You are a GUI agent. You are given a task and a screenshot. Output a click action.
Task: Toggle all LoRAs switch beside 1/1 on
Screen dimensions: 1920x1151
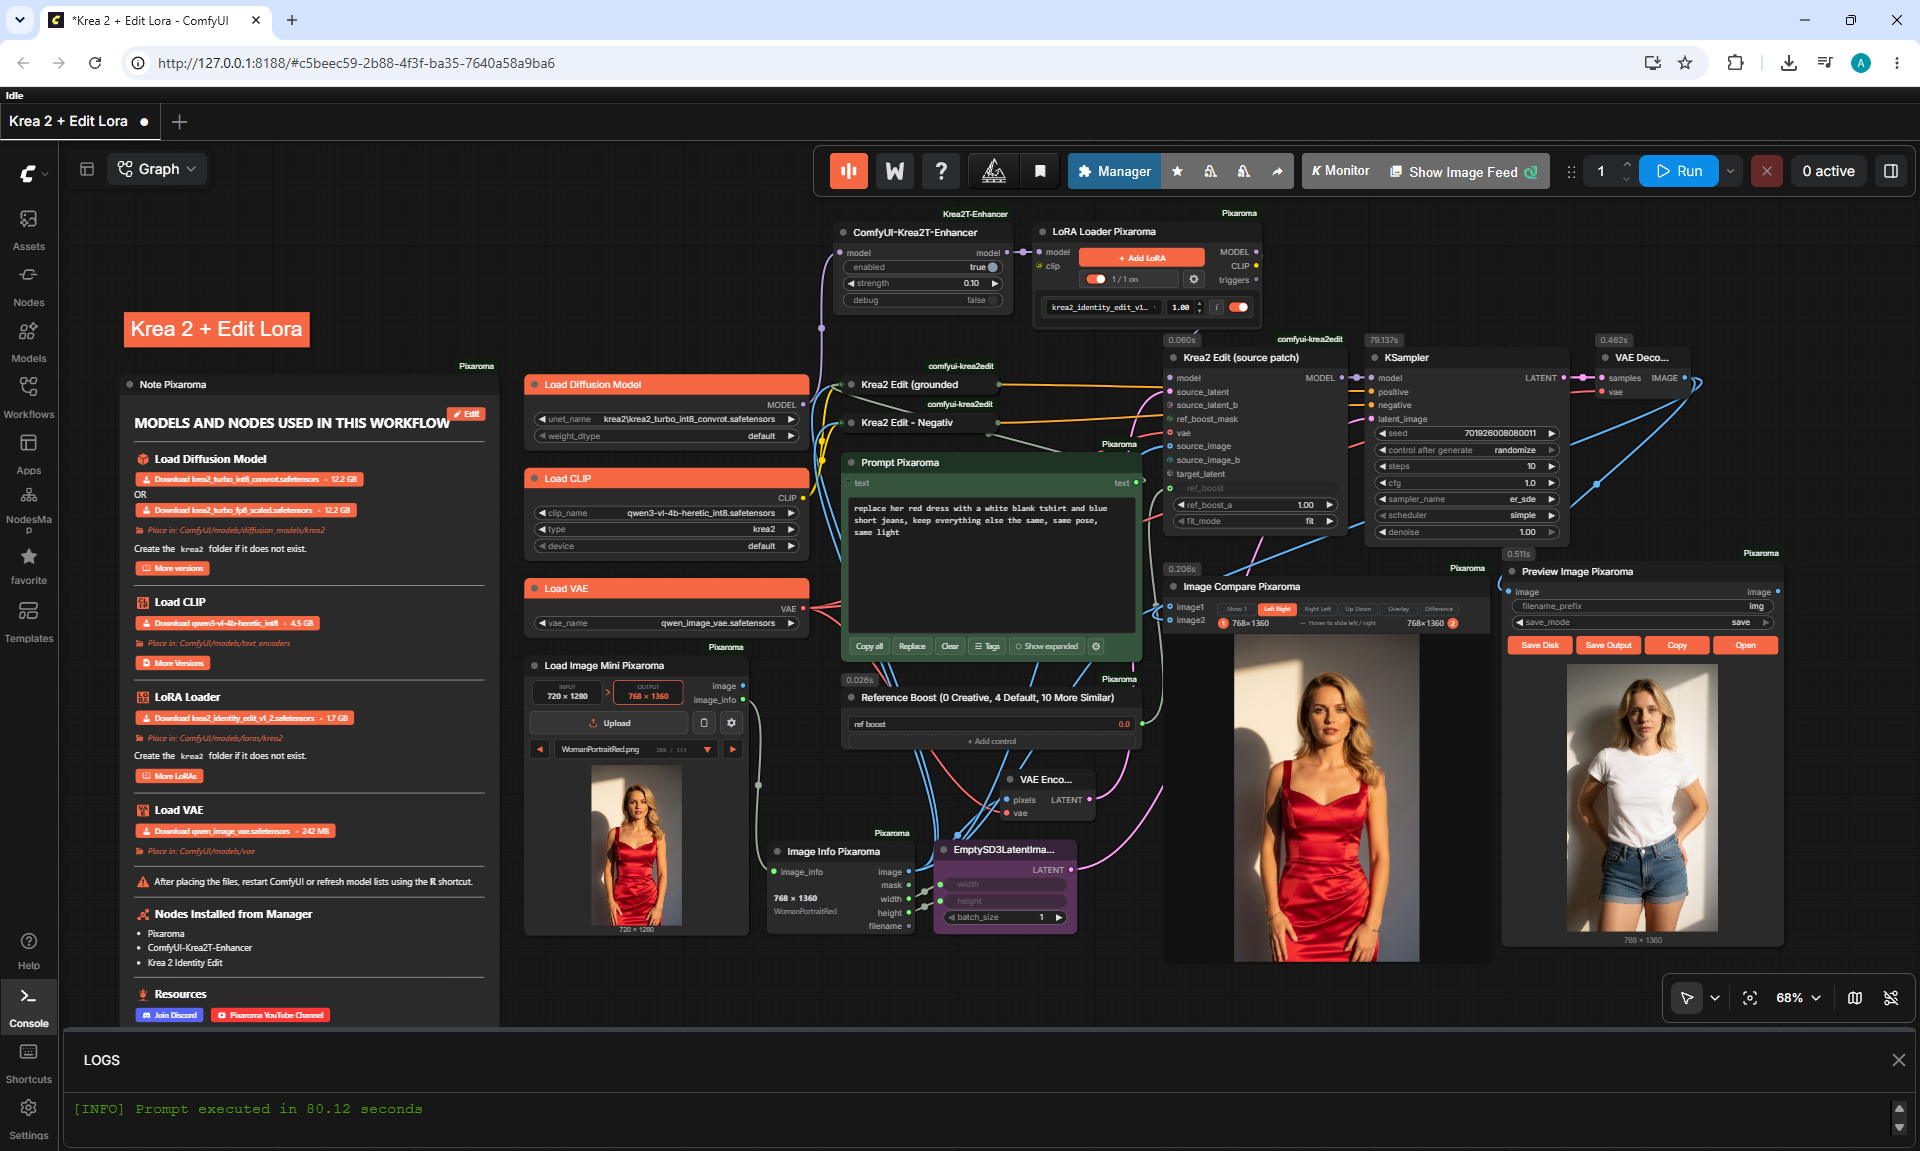[1096, 279]
